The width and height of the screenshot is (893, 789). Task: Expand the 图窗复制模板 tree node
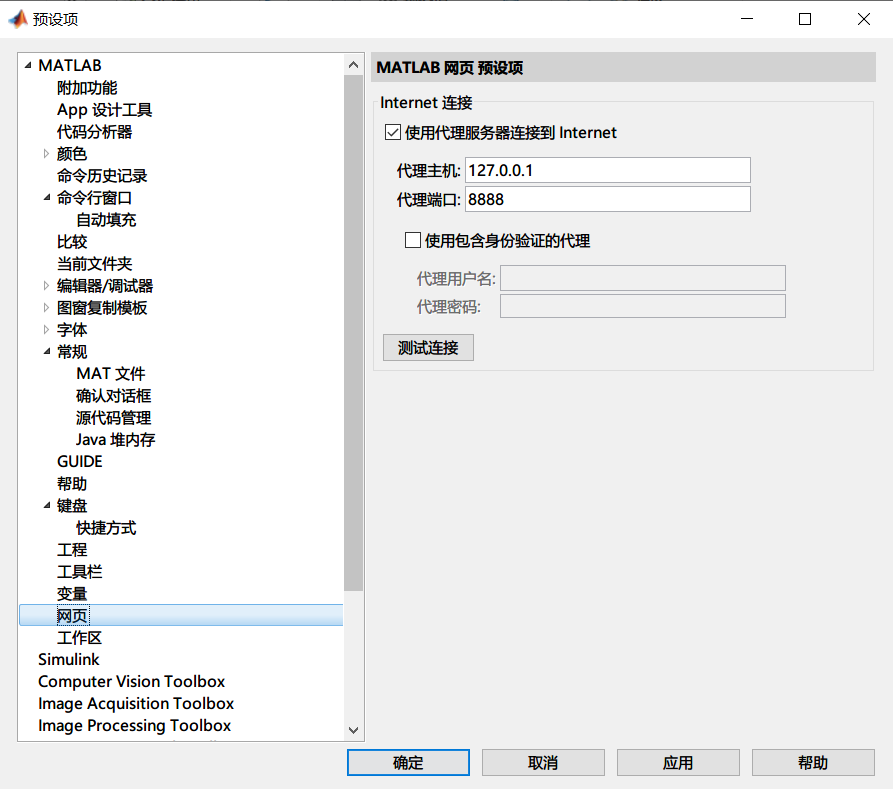46,307
